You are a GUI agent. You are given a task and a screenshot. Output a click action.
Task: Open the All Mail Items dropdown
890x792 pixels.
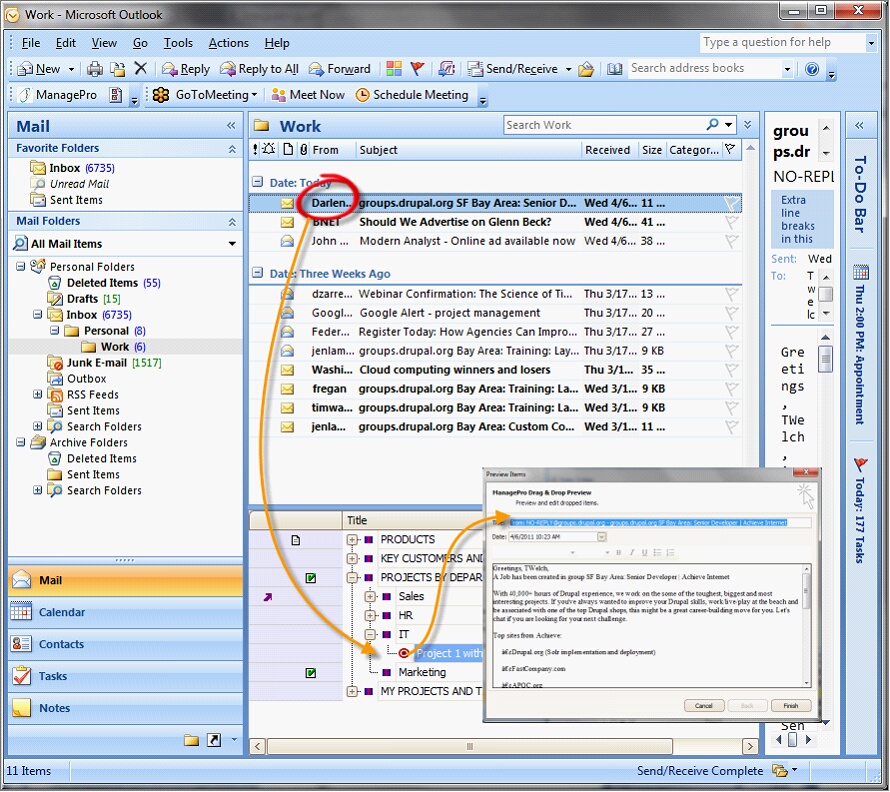[232, 244]
